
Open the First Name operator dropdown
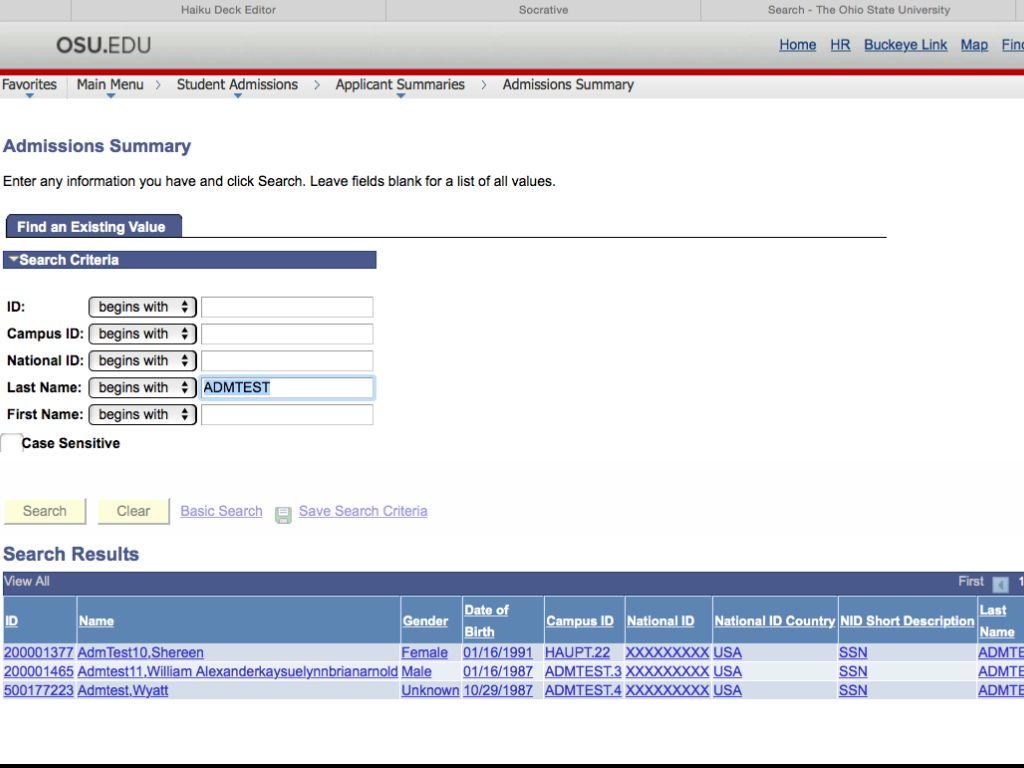coord(142,415)
